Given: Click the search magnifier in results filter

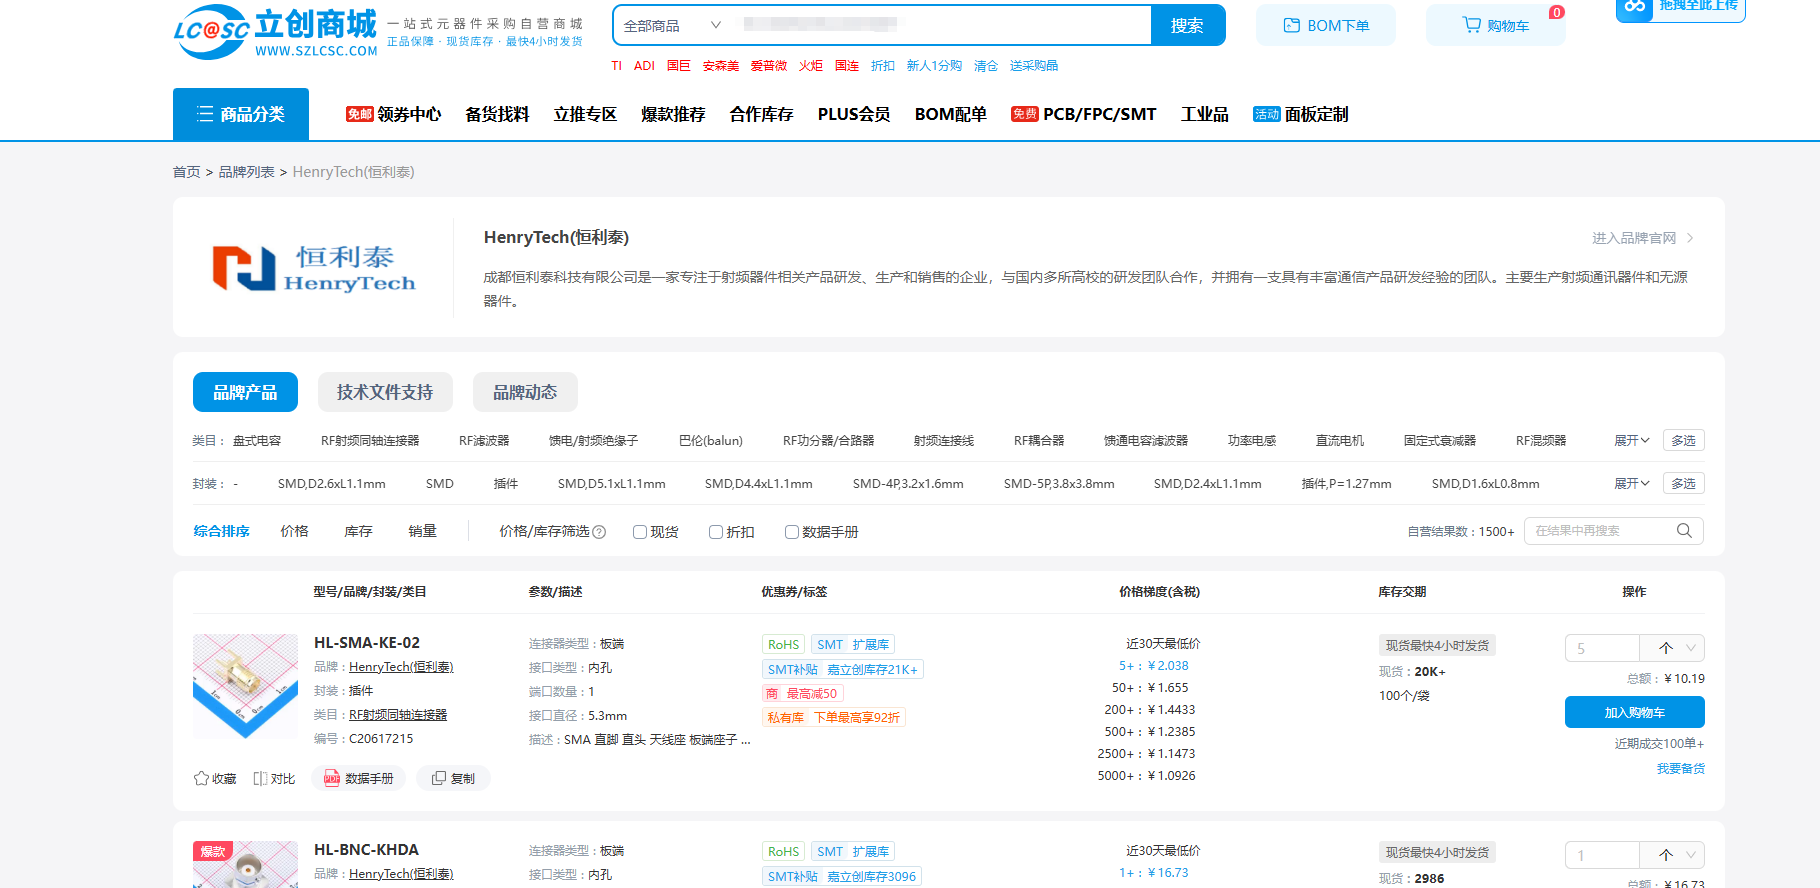Looking at the screenshot, I should pyautogui.click(x=1684, y=531).
